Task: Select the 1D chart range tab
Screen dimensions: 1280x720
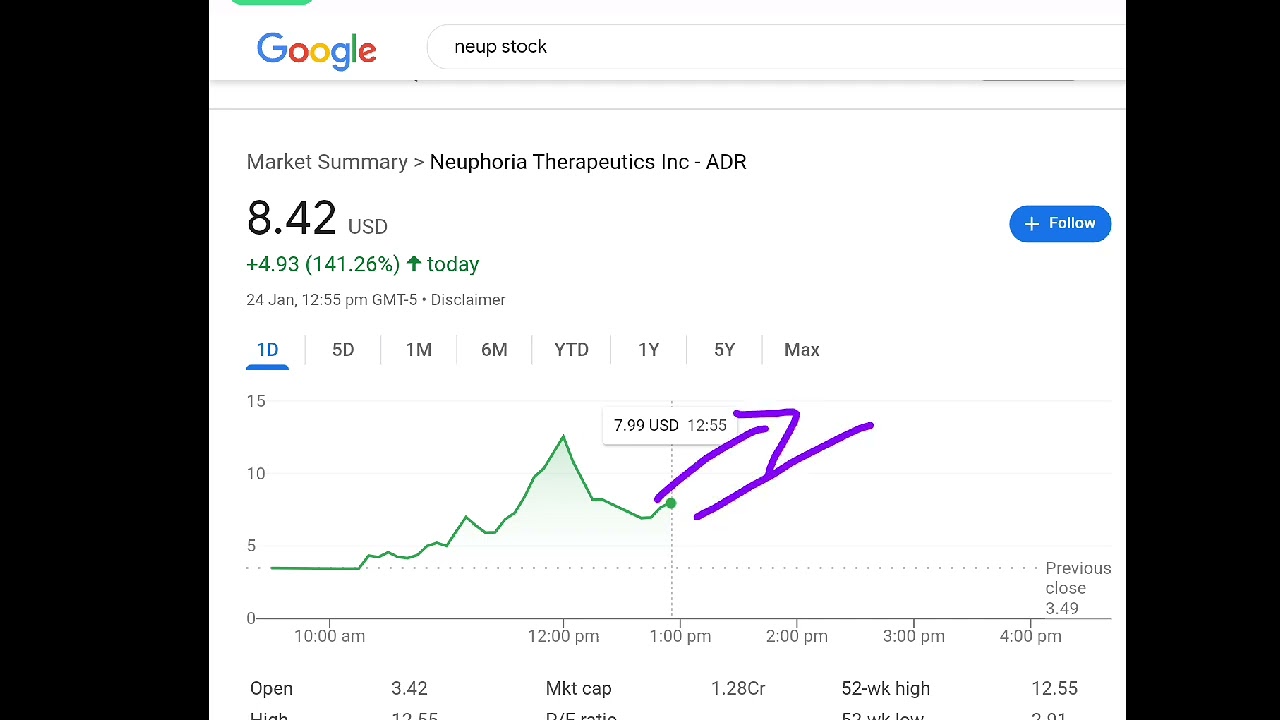Action: (267, 350)
